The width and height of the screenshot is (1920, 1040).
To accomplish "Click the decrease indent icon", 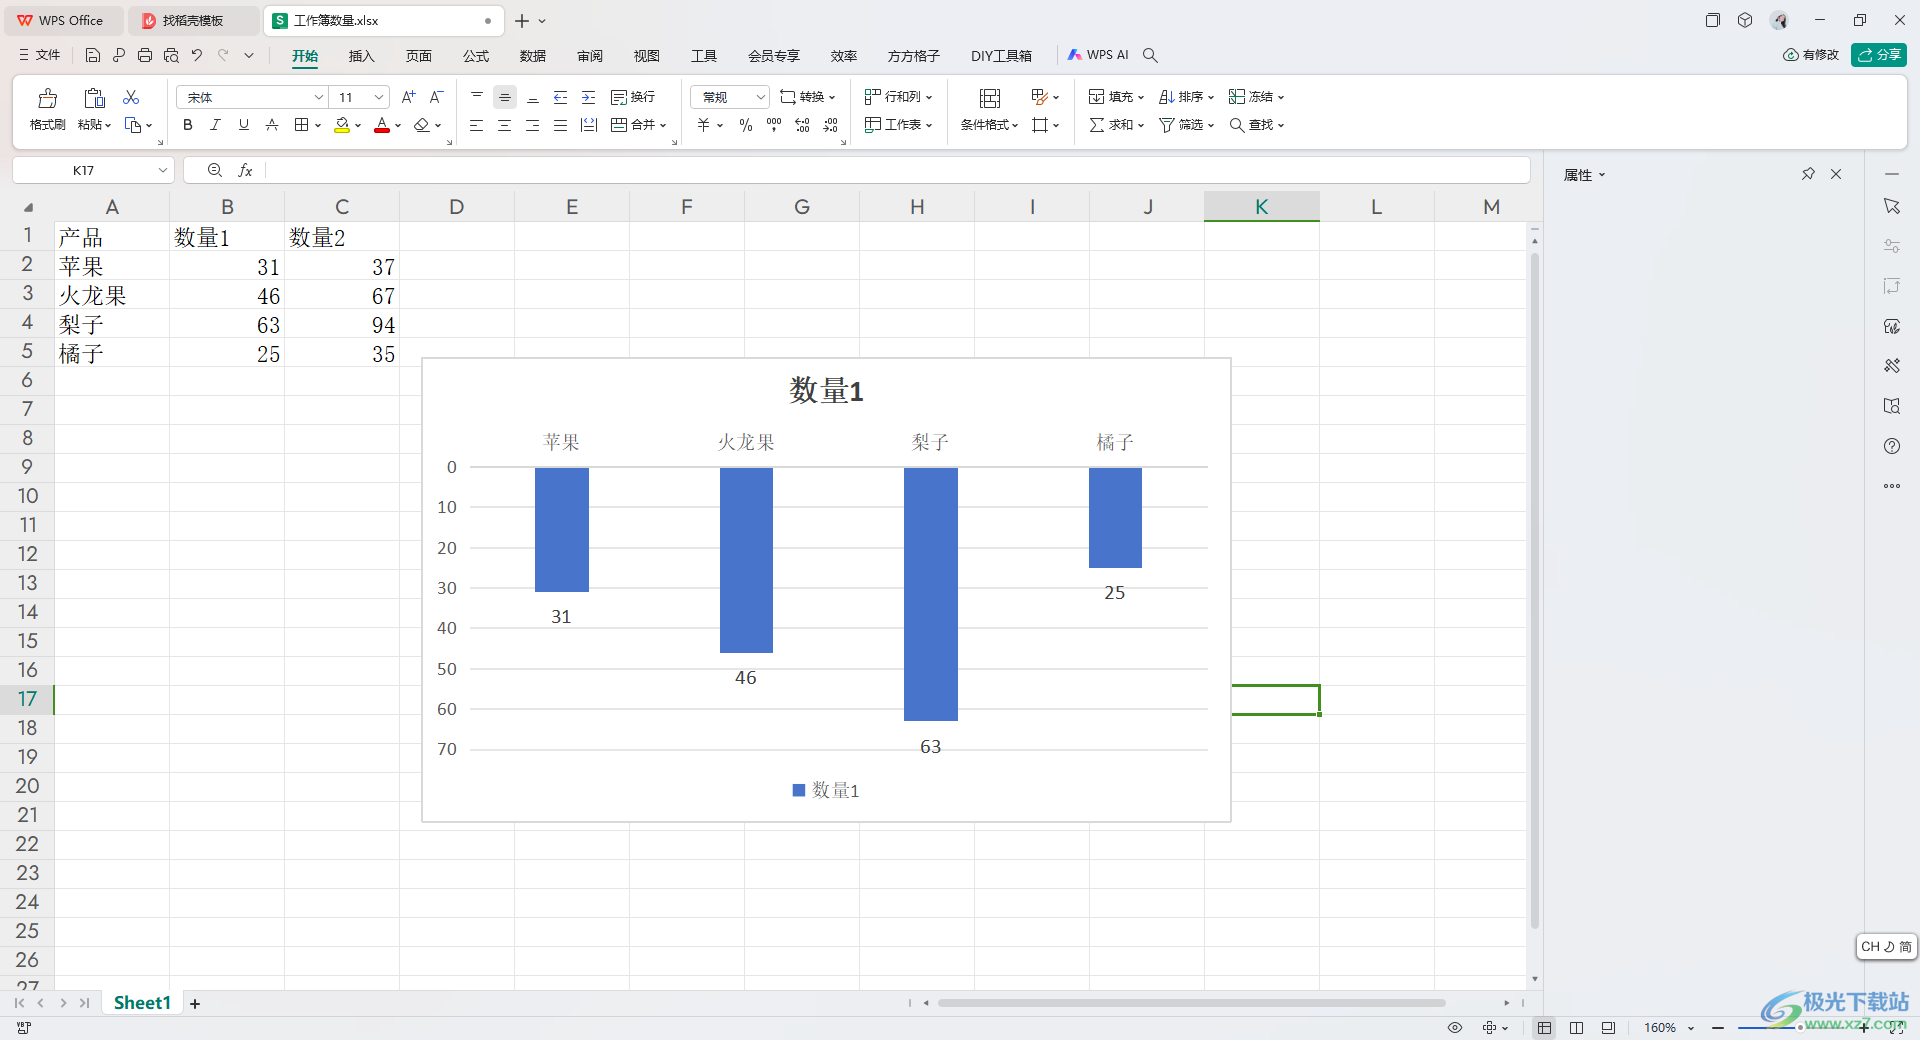I will click(561, 97).
